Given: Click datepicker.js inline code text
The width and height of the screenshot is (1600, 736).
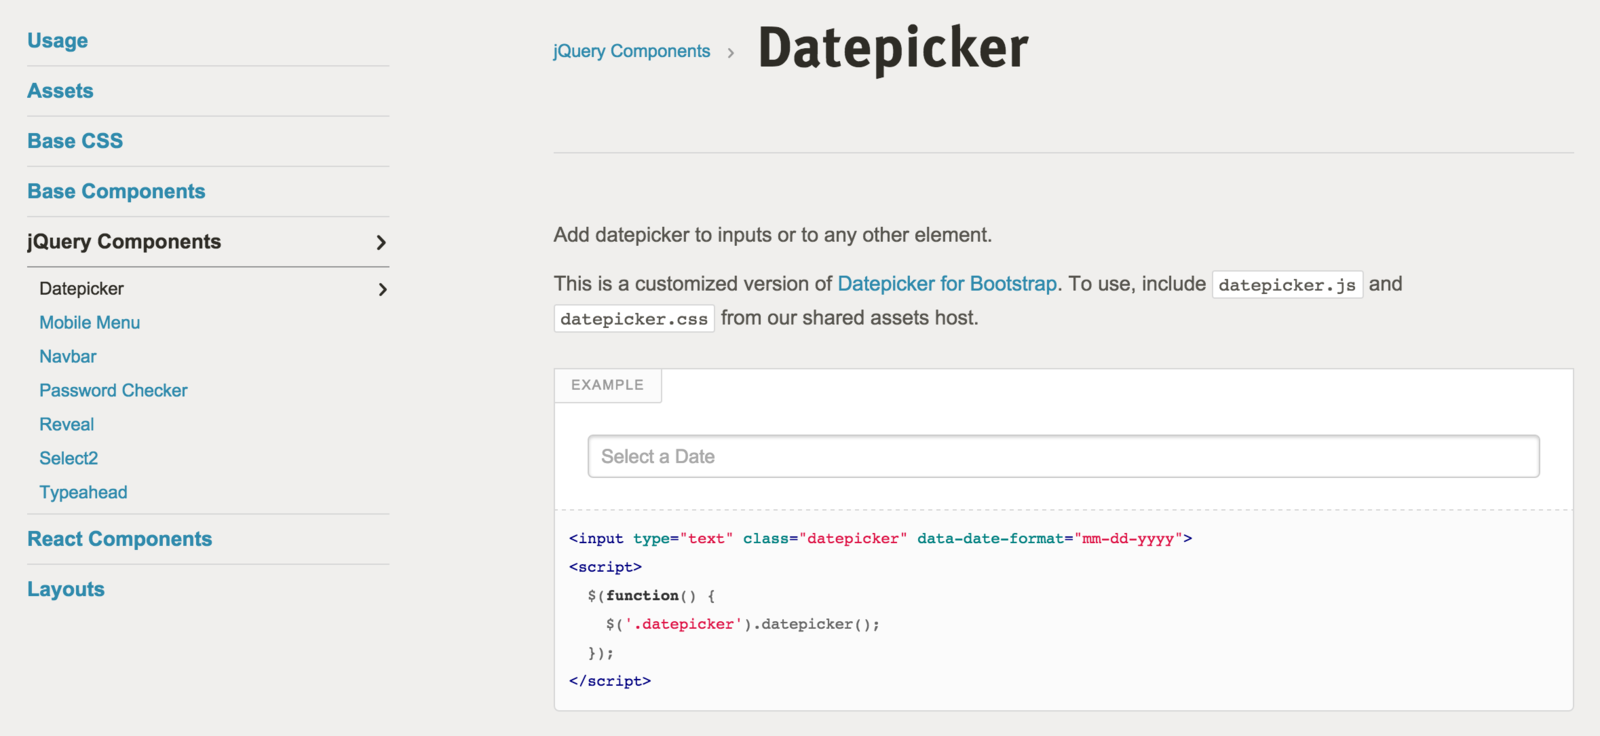Looking at the screenshot, I should click(1287, 285).
